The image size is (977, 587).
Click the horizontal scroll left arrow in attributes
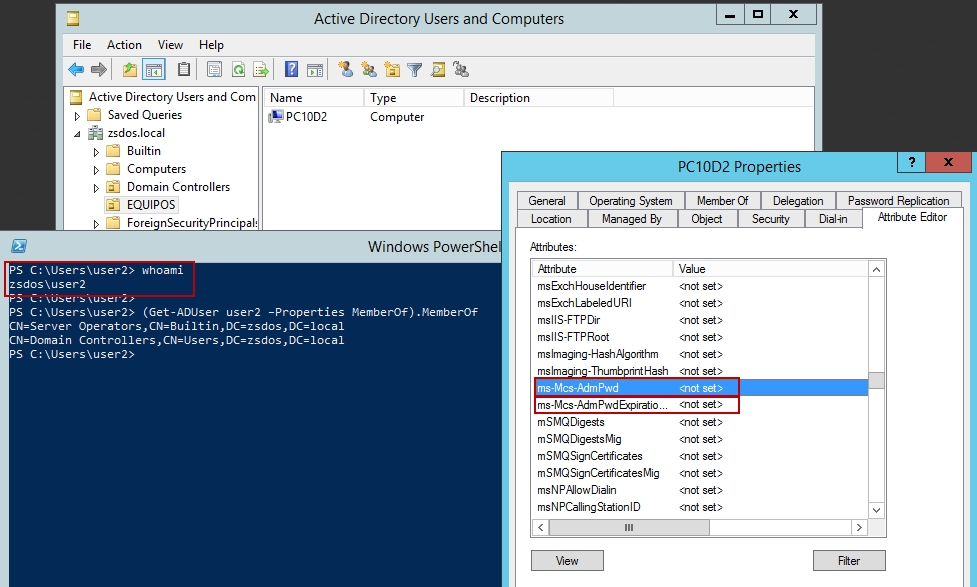coord(541,527)
